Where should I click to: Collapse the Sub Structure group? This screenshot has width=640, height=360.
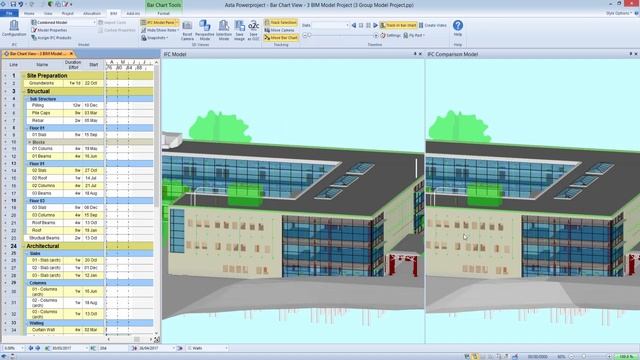[27, 99]
